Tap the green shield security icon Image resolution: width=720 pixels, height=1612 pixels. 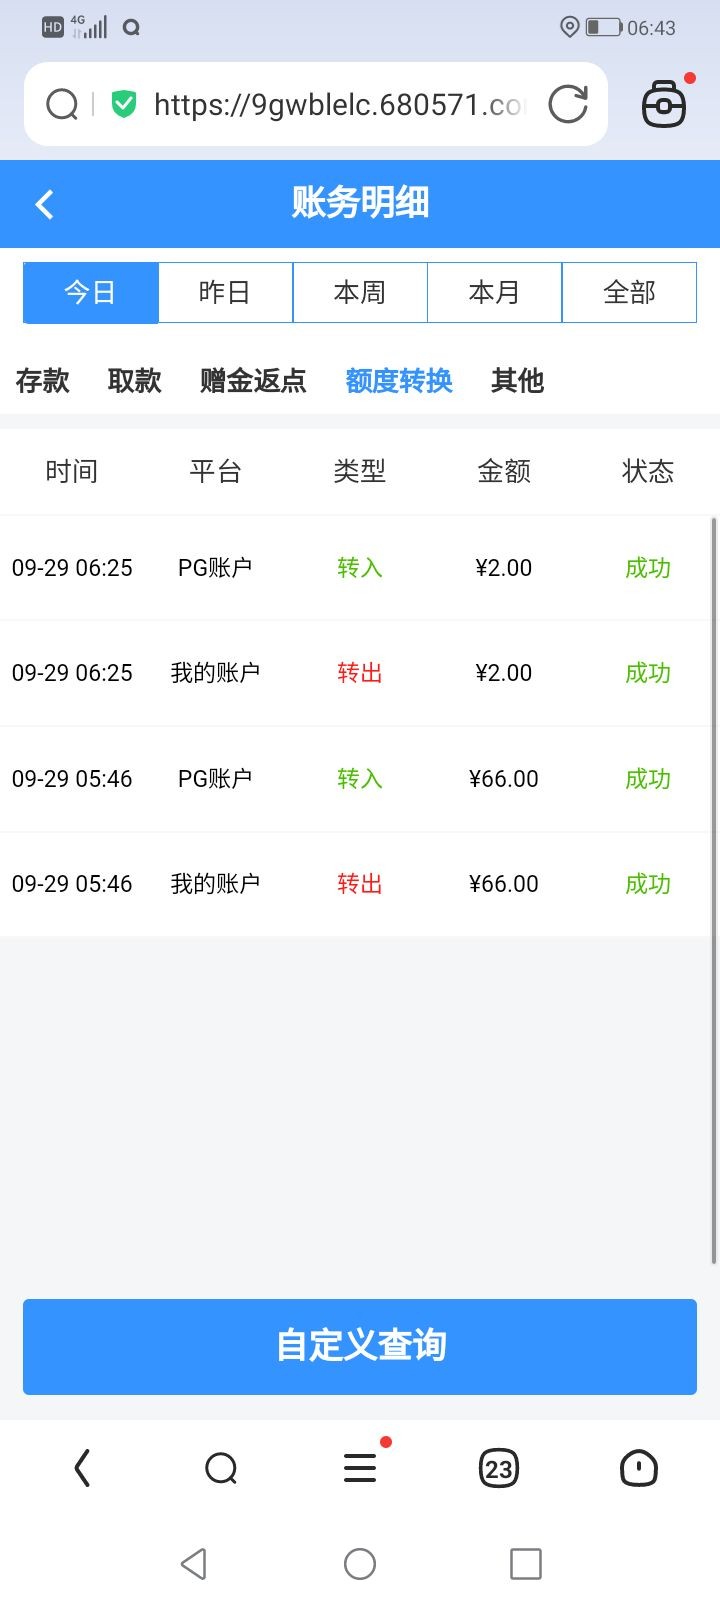pyautogui.click(x=124, y=104)
